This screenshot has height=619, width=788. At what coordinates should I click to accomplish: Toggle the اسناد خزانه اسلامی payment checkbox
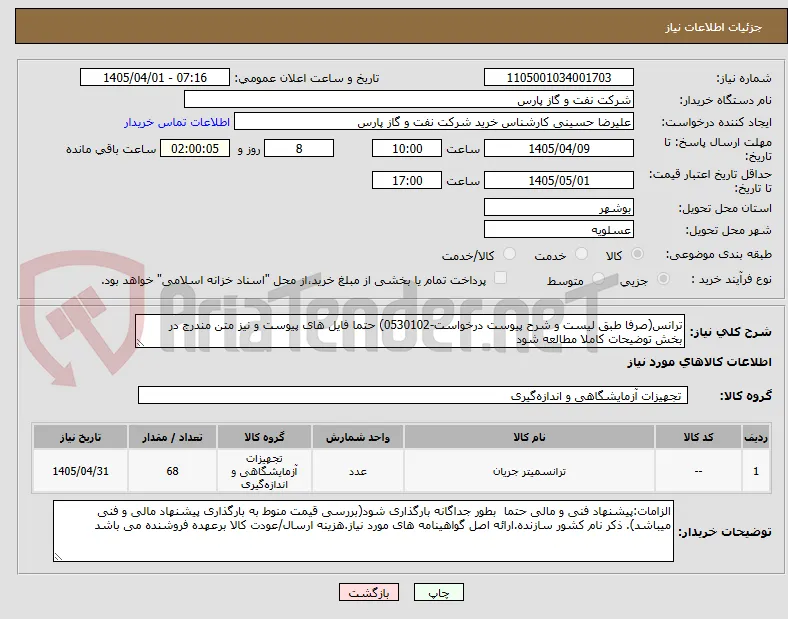tap(501, 278)
